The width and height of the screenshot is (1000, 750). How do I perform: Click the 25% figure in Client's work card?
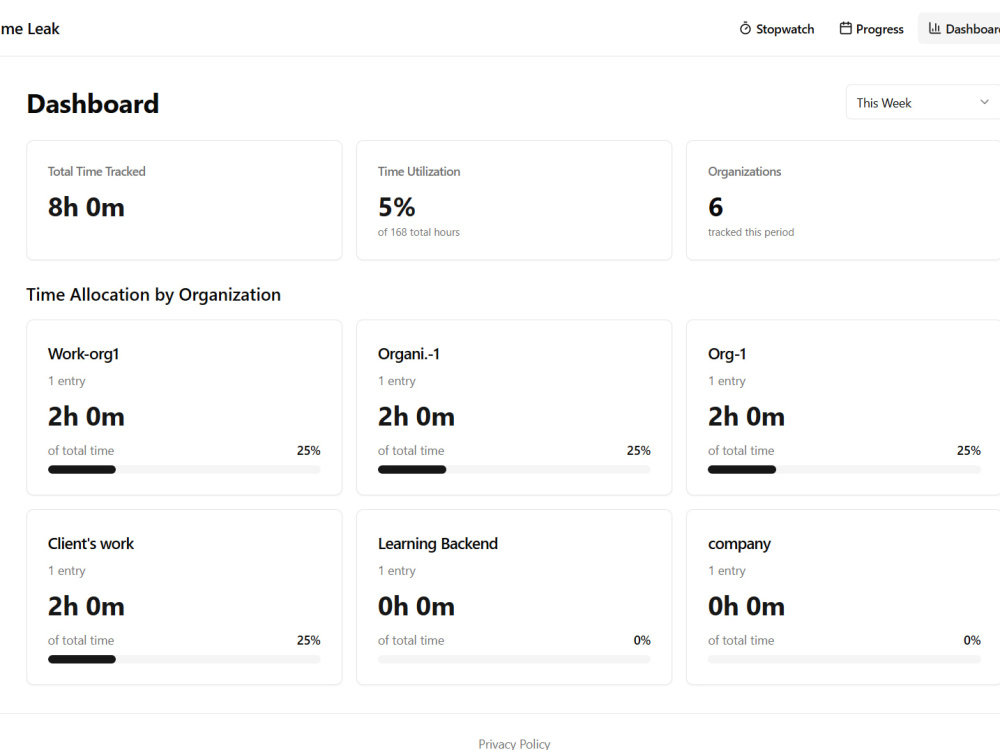[309, 640]
